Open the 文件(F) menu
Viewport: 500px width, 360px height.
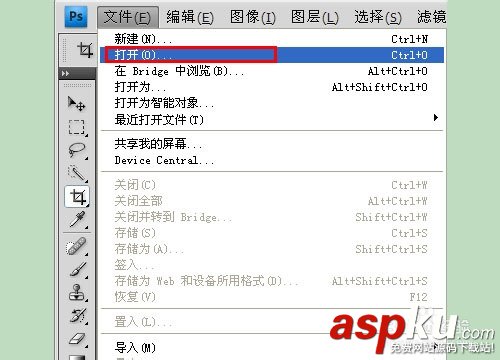pyautogui.click(x=128, y=17)
